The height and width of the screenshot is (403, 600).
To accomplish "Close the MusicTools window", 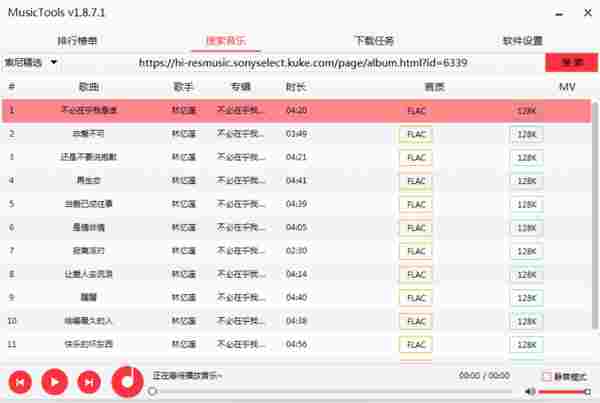I will (x=588, y=13).
